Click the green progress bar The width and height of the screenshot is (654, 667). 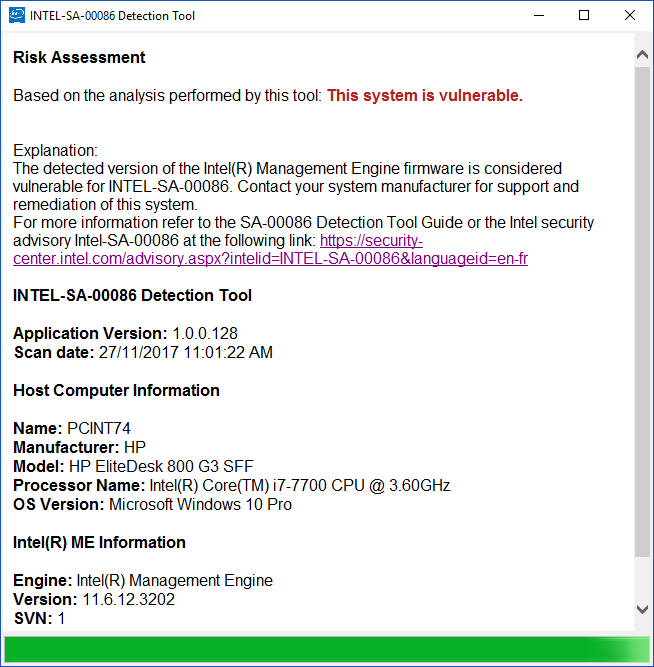[327, 650]
